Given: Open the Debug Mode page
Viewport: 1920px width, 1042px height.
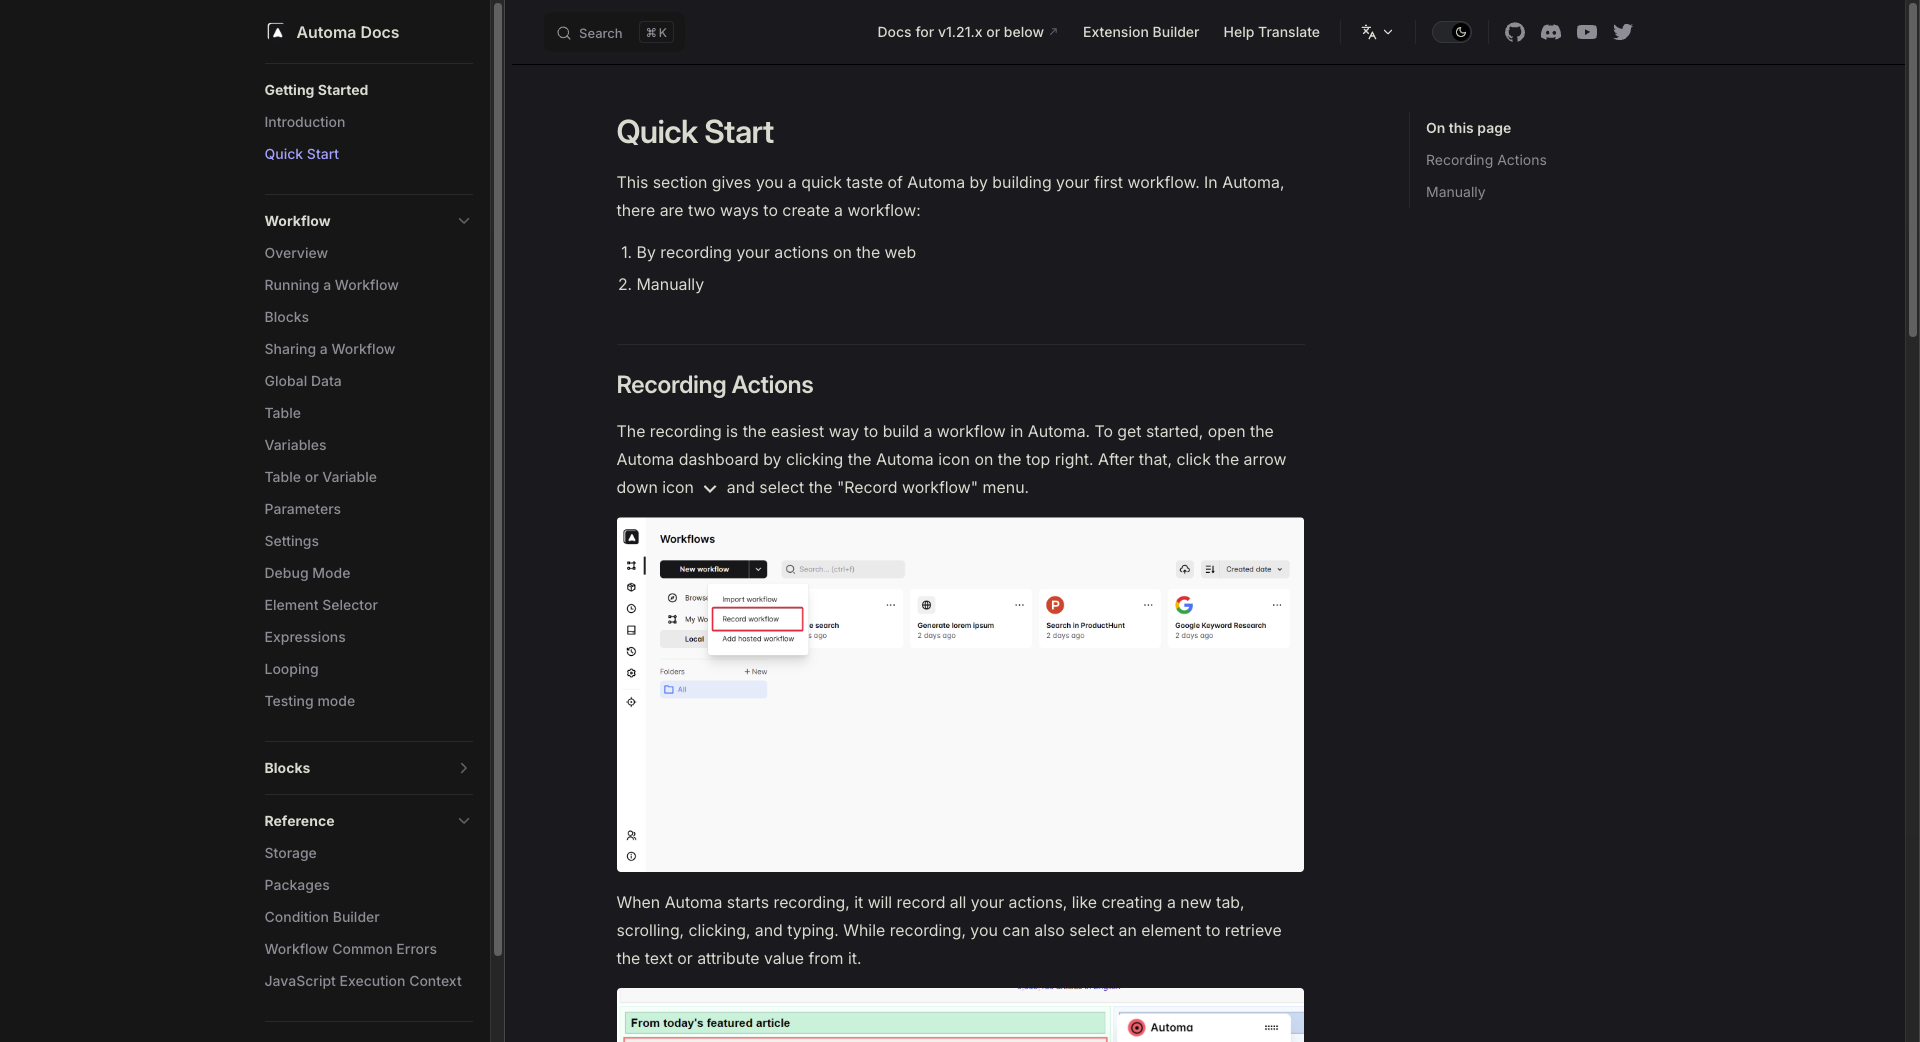Looking at the screenshot, I should tap(307, 573).
